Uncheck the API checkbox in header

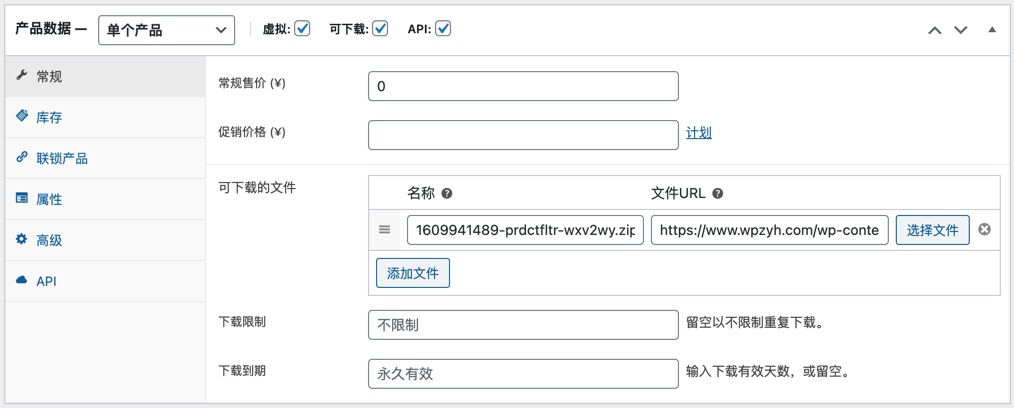[443, 29]
